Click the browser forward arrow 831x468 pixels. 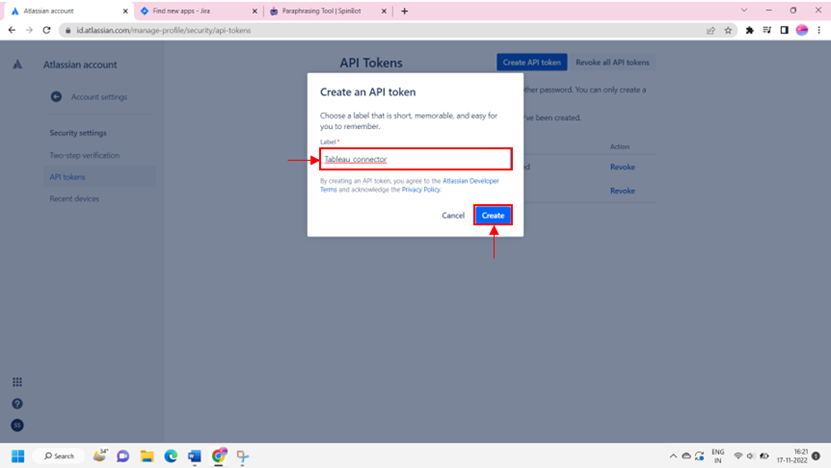click(x=29, y=30)
